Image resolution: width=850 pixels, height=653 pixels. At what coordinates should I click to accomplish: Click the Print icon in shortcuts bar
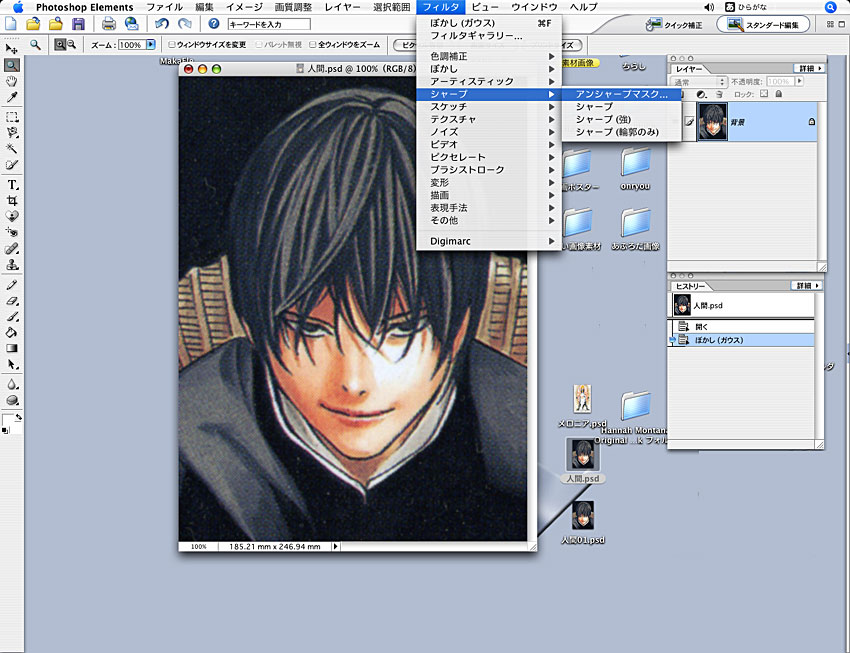pyautogui.click(x=108, y=24)
